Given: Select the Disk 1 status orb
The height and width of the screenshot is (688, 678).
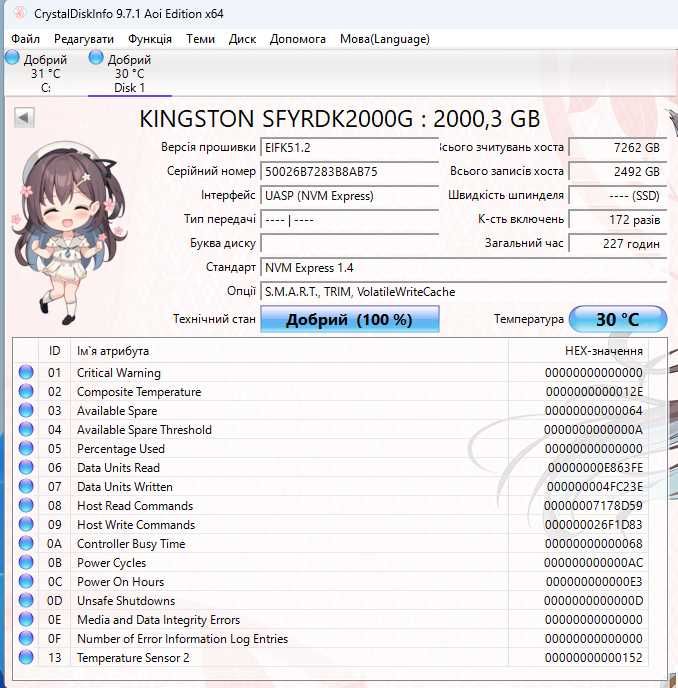Looking at the screenshot, I should (96, 57).
